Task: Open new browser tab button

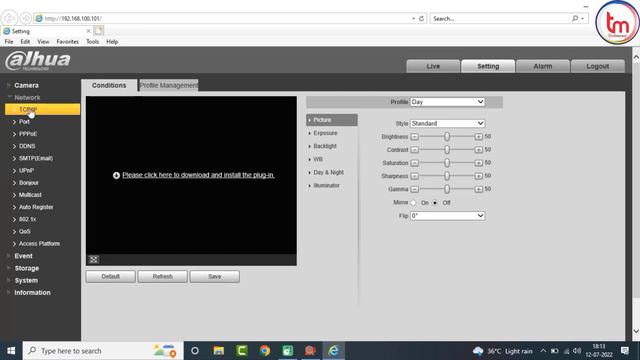Action: click(x=99, y=31)
